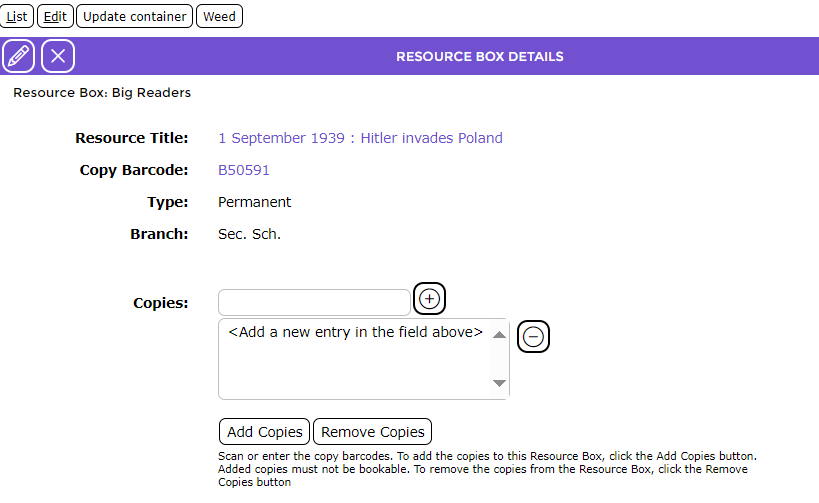Click the plus icon beside Copies field
This screenshot has height=503, width=819.
[x=429, y=299]
